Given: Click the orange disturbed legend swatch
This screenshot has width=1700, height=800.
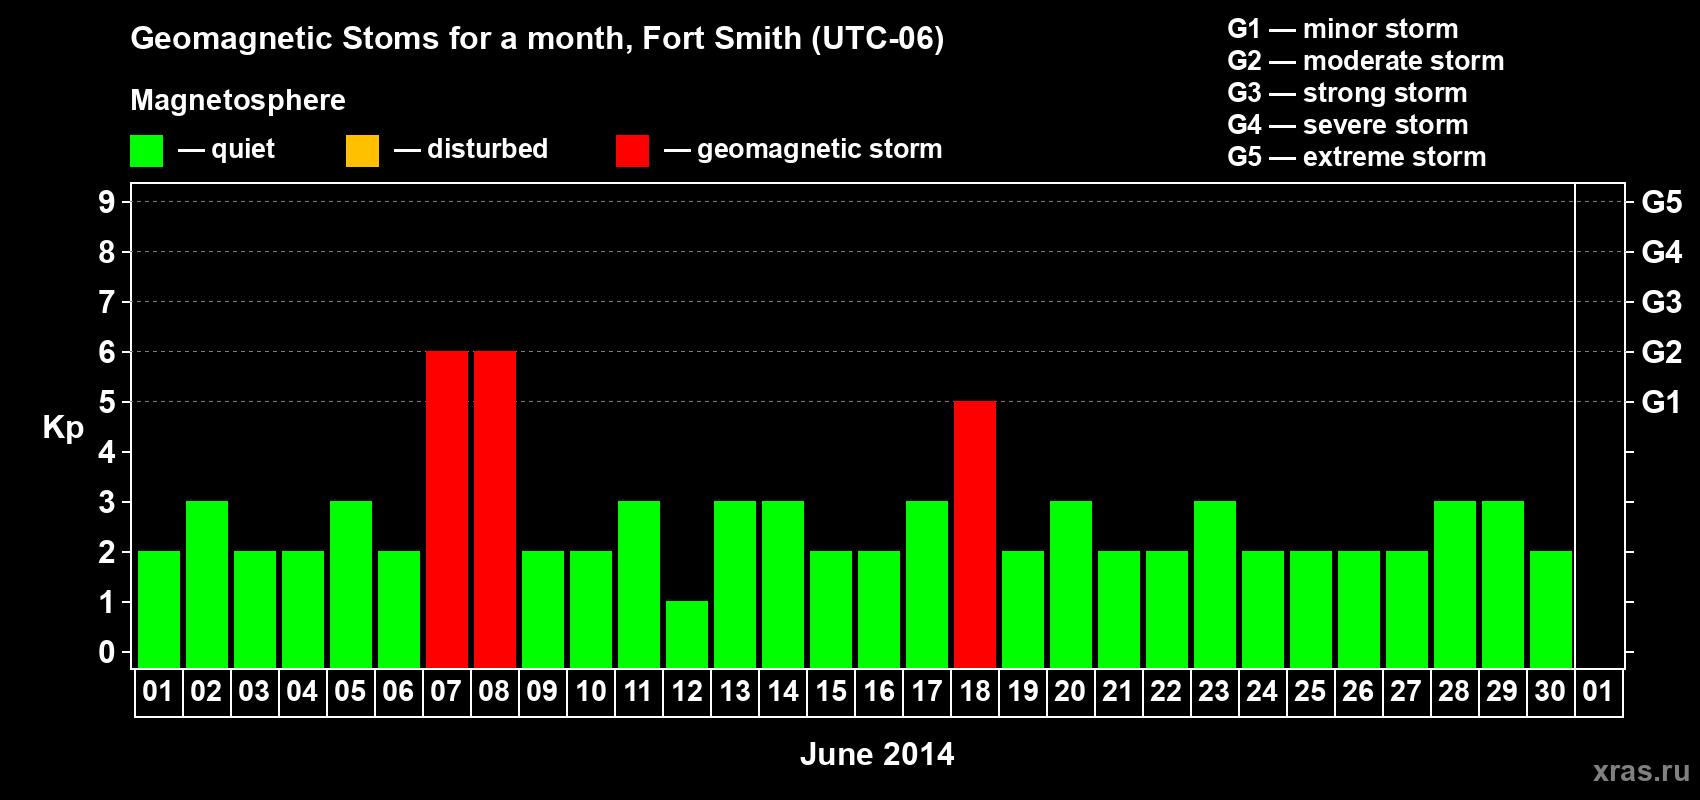Looking at the screenshot, I should coord(362,151).
